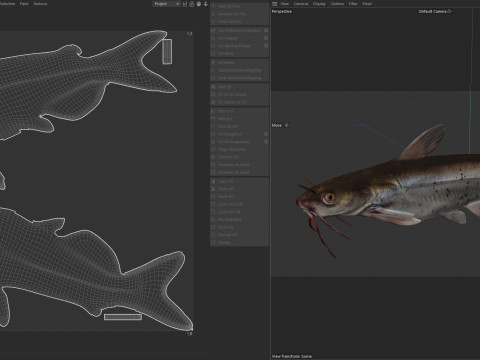Click the Perspective view label
Viewport: 480px width, 360px height.
point(282,11)
